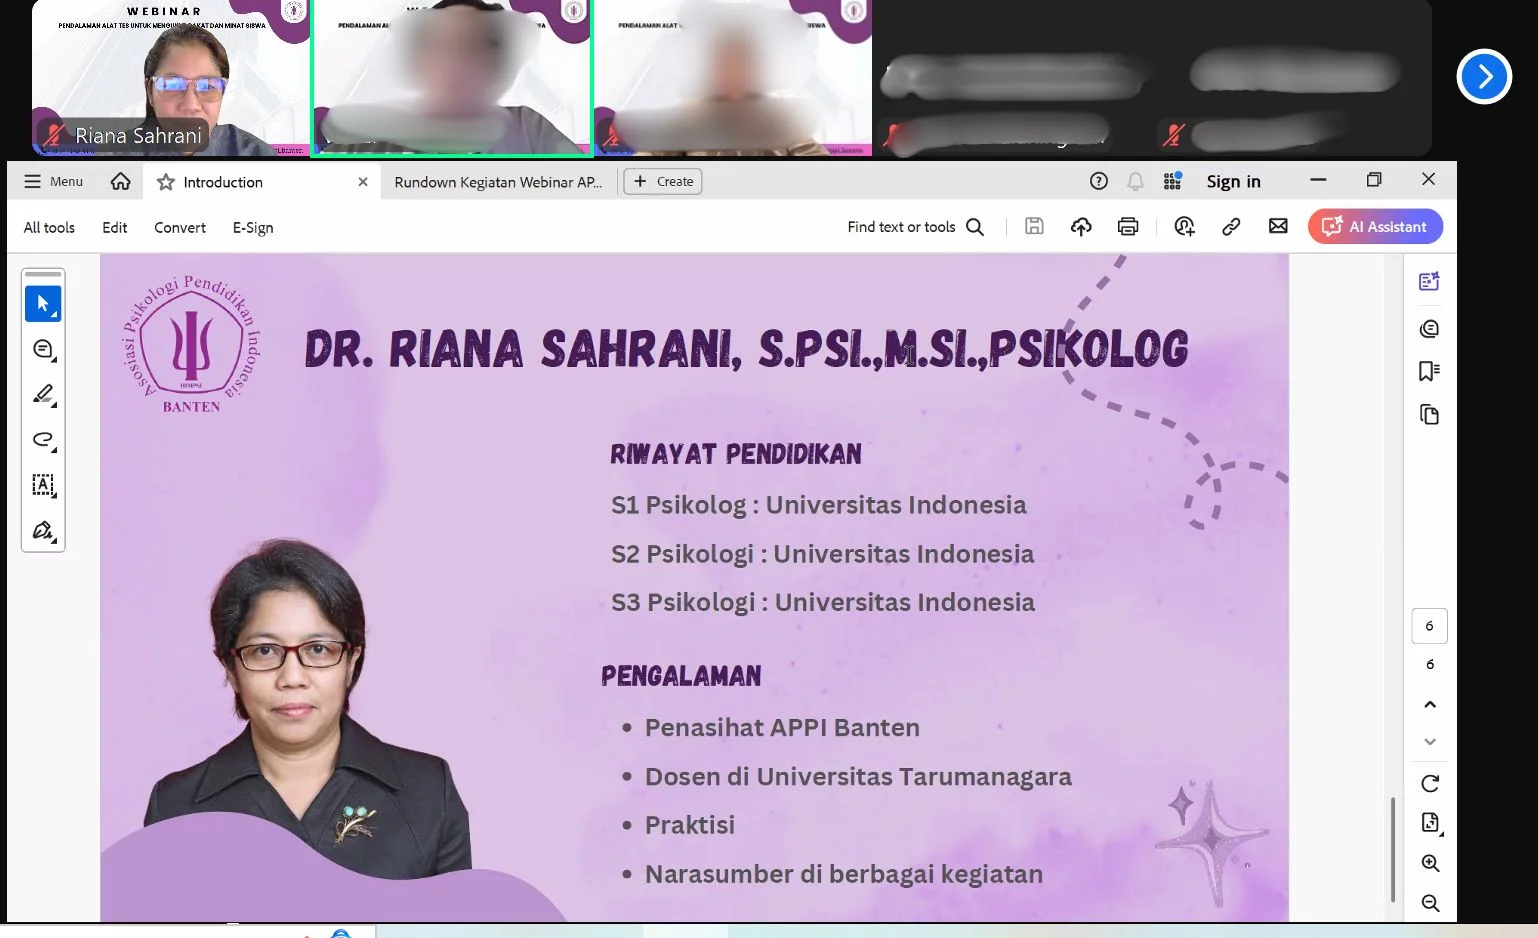Open the Fill & Sign pen tool
The image size is (1538, 938).
pyautogui.click(x=43, y=530)
